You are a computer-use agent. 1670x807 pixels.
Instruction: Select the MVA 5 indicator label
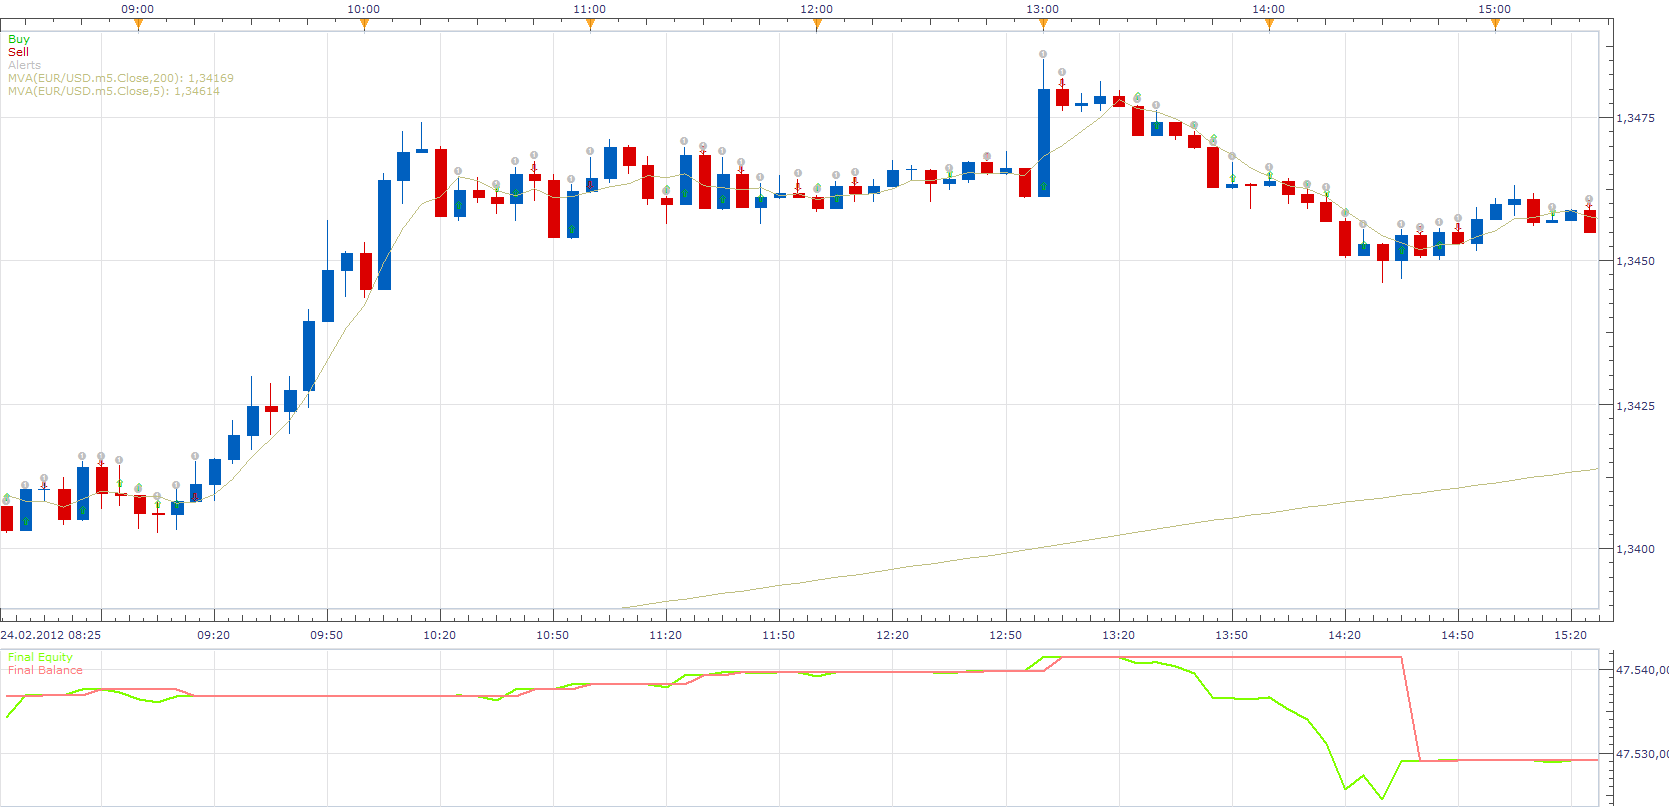114,91
